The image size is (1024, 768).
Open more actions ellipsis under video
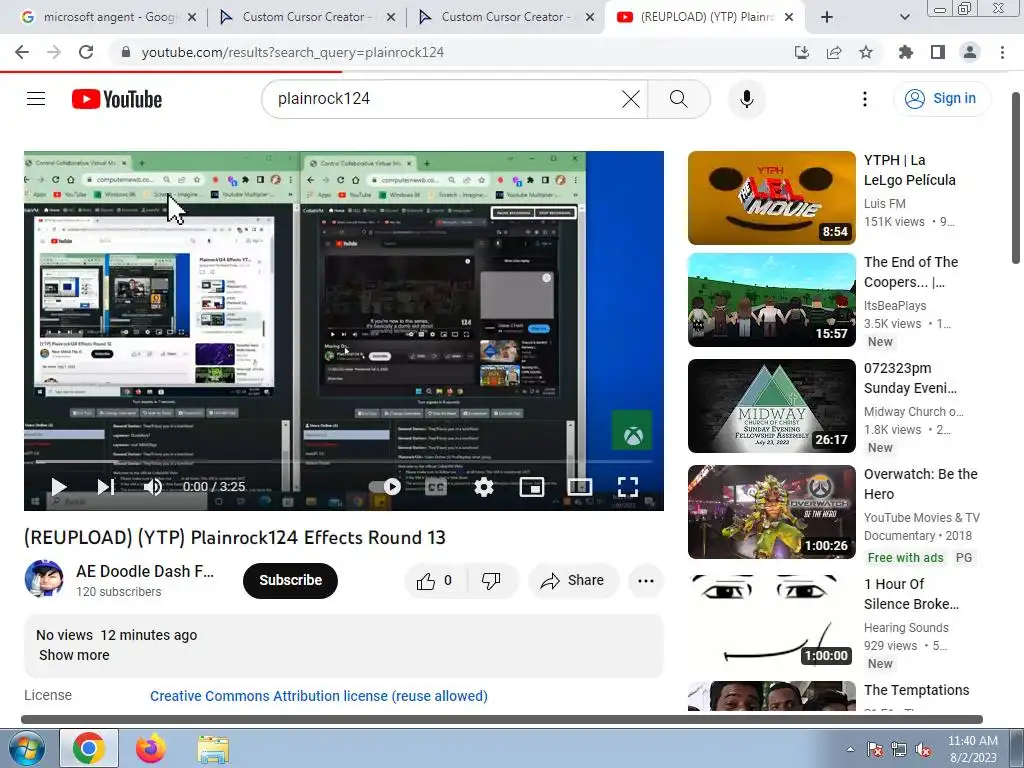(x=645, y=581)
